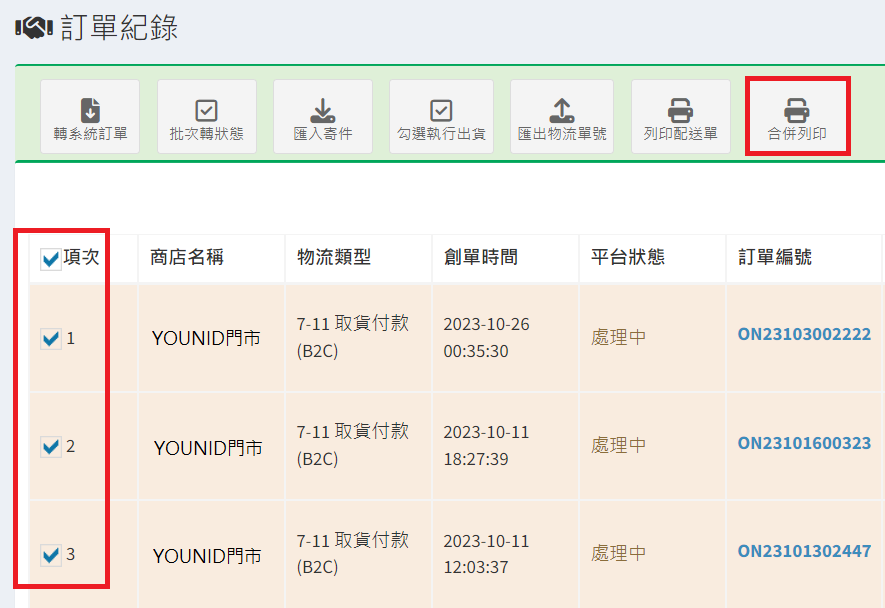Open order link ON23101600323
Screen dimensions: 885x608
804,443
